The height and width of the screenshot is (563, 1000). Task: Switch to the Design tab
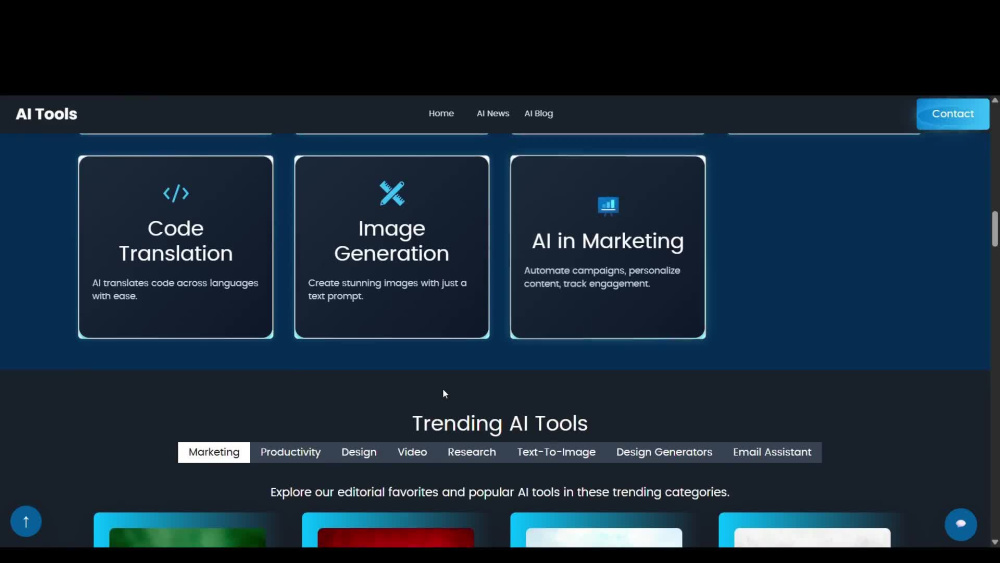(x=359, y=452)
